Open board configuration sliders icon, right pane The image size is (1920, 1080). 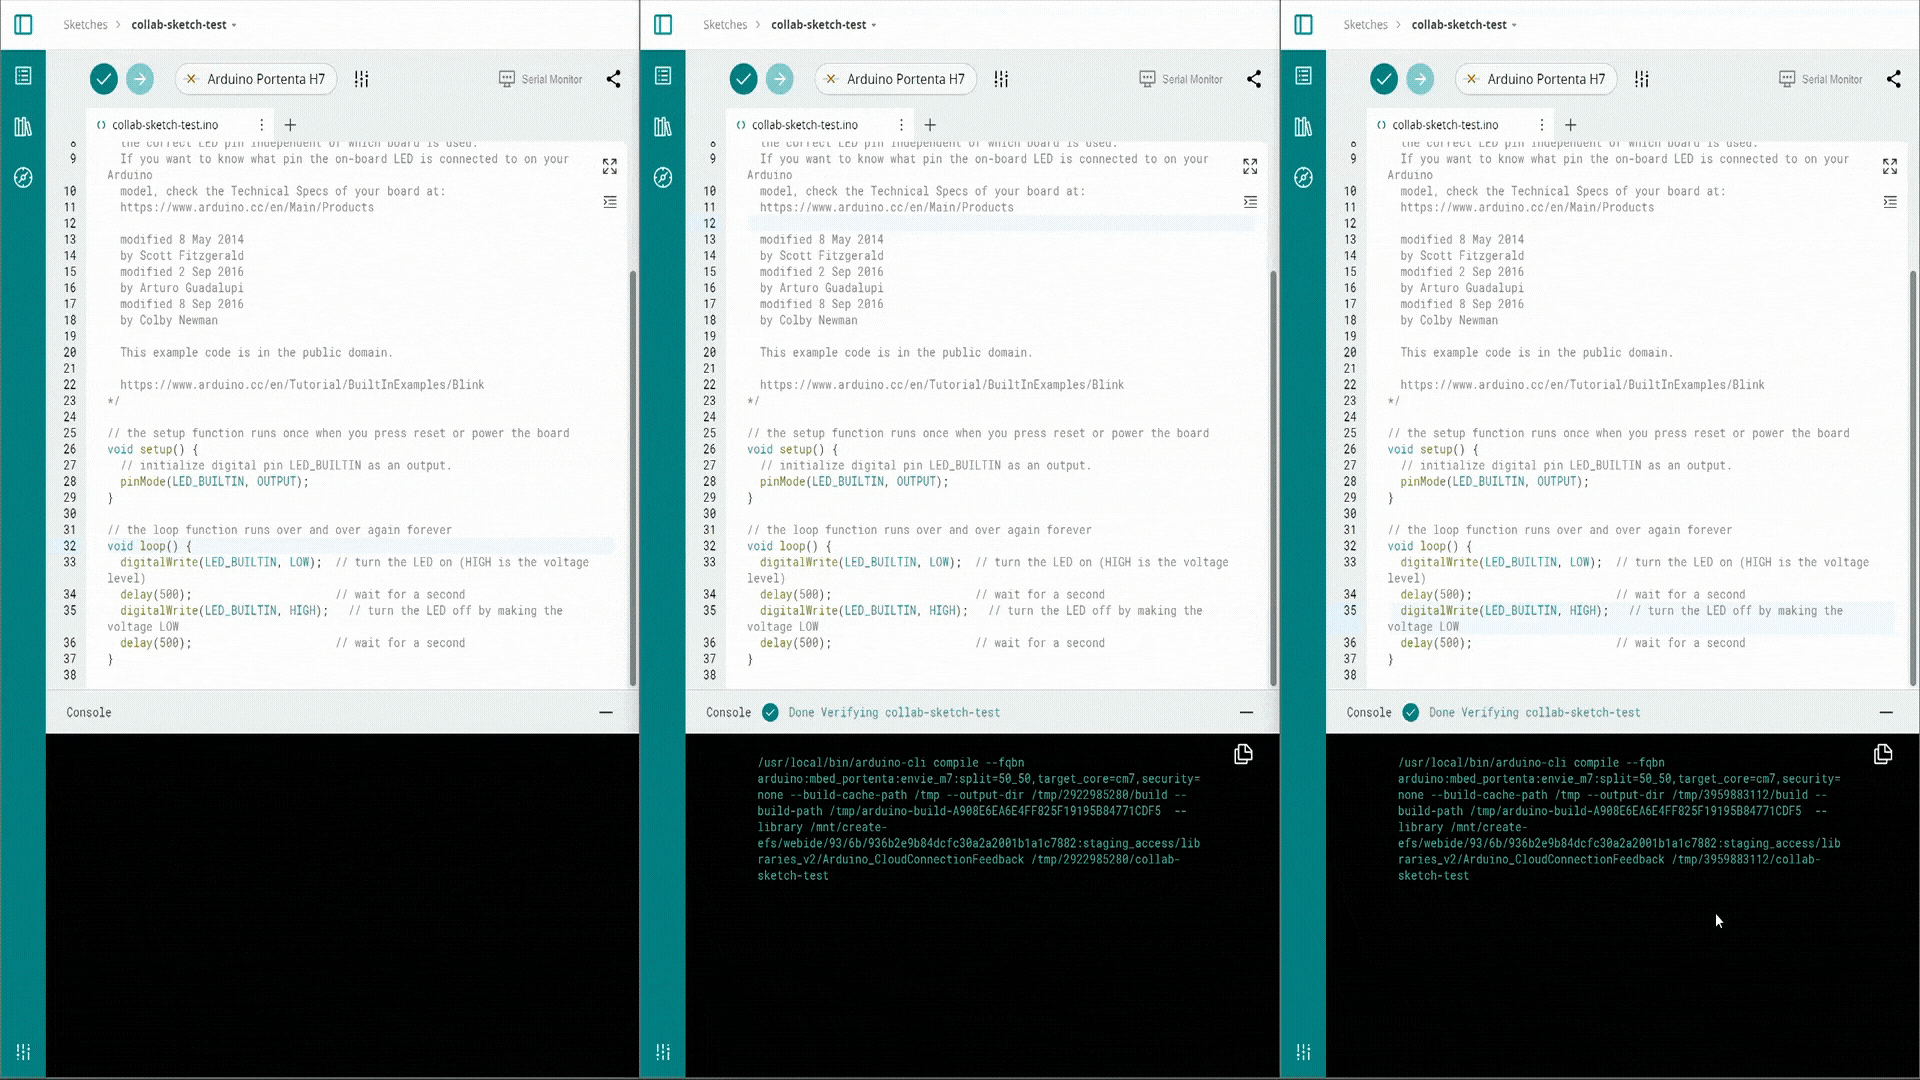1641,79
